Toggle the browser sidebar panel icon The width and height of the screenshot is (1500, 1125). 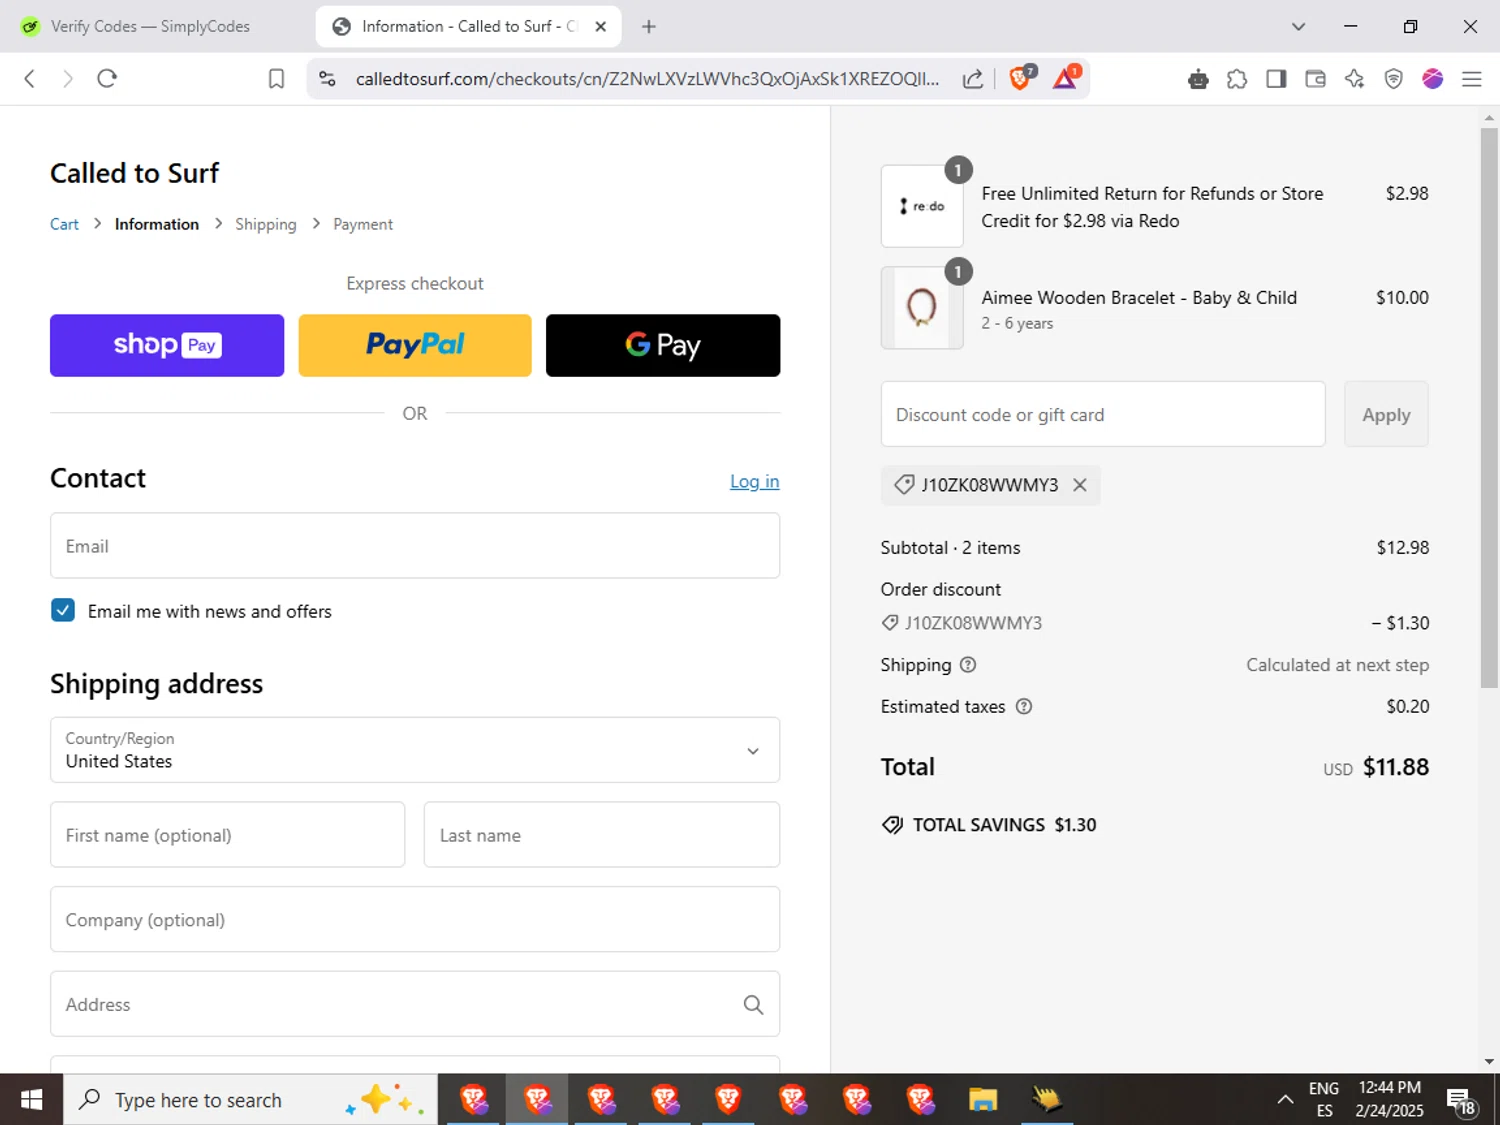pos(1276,79)
